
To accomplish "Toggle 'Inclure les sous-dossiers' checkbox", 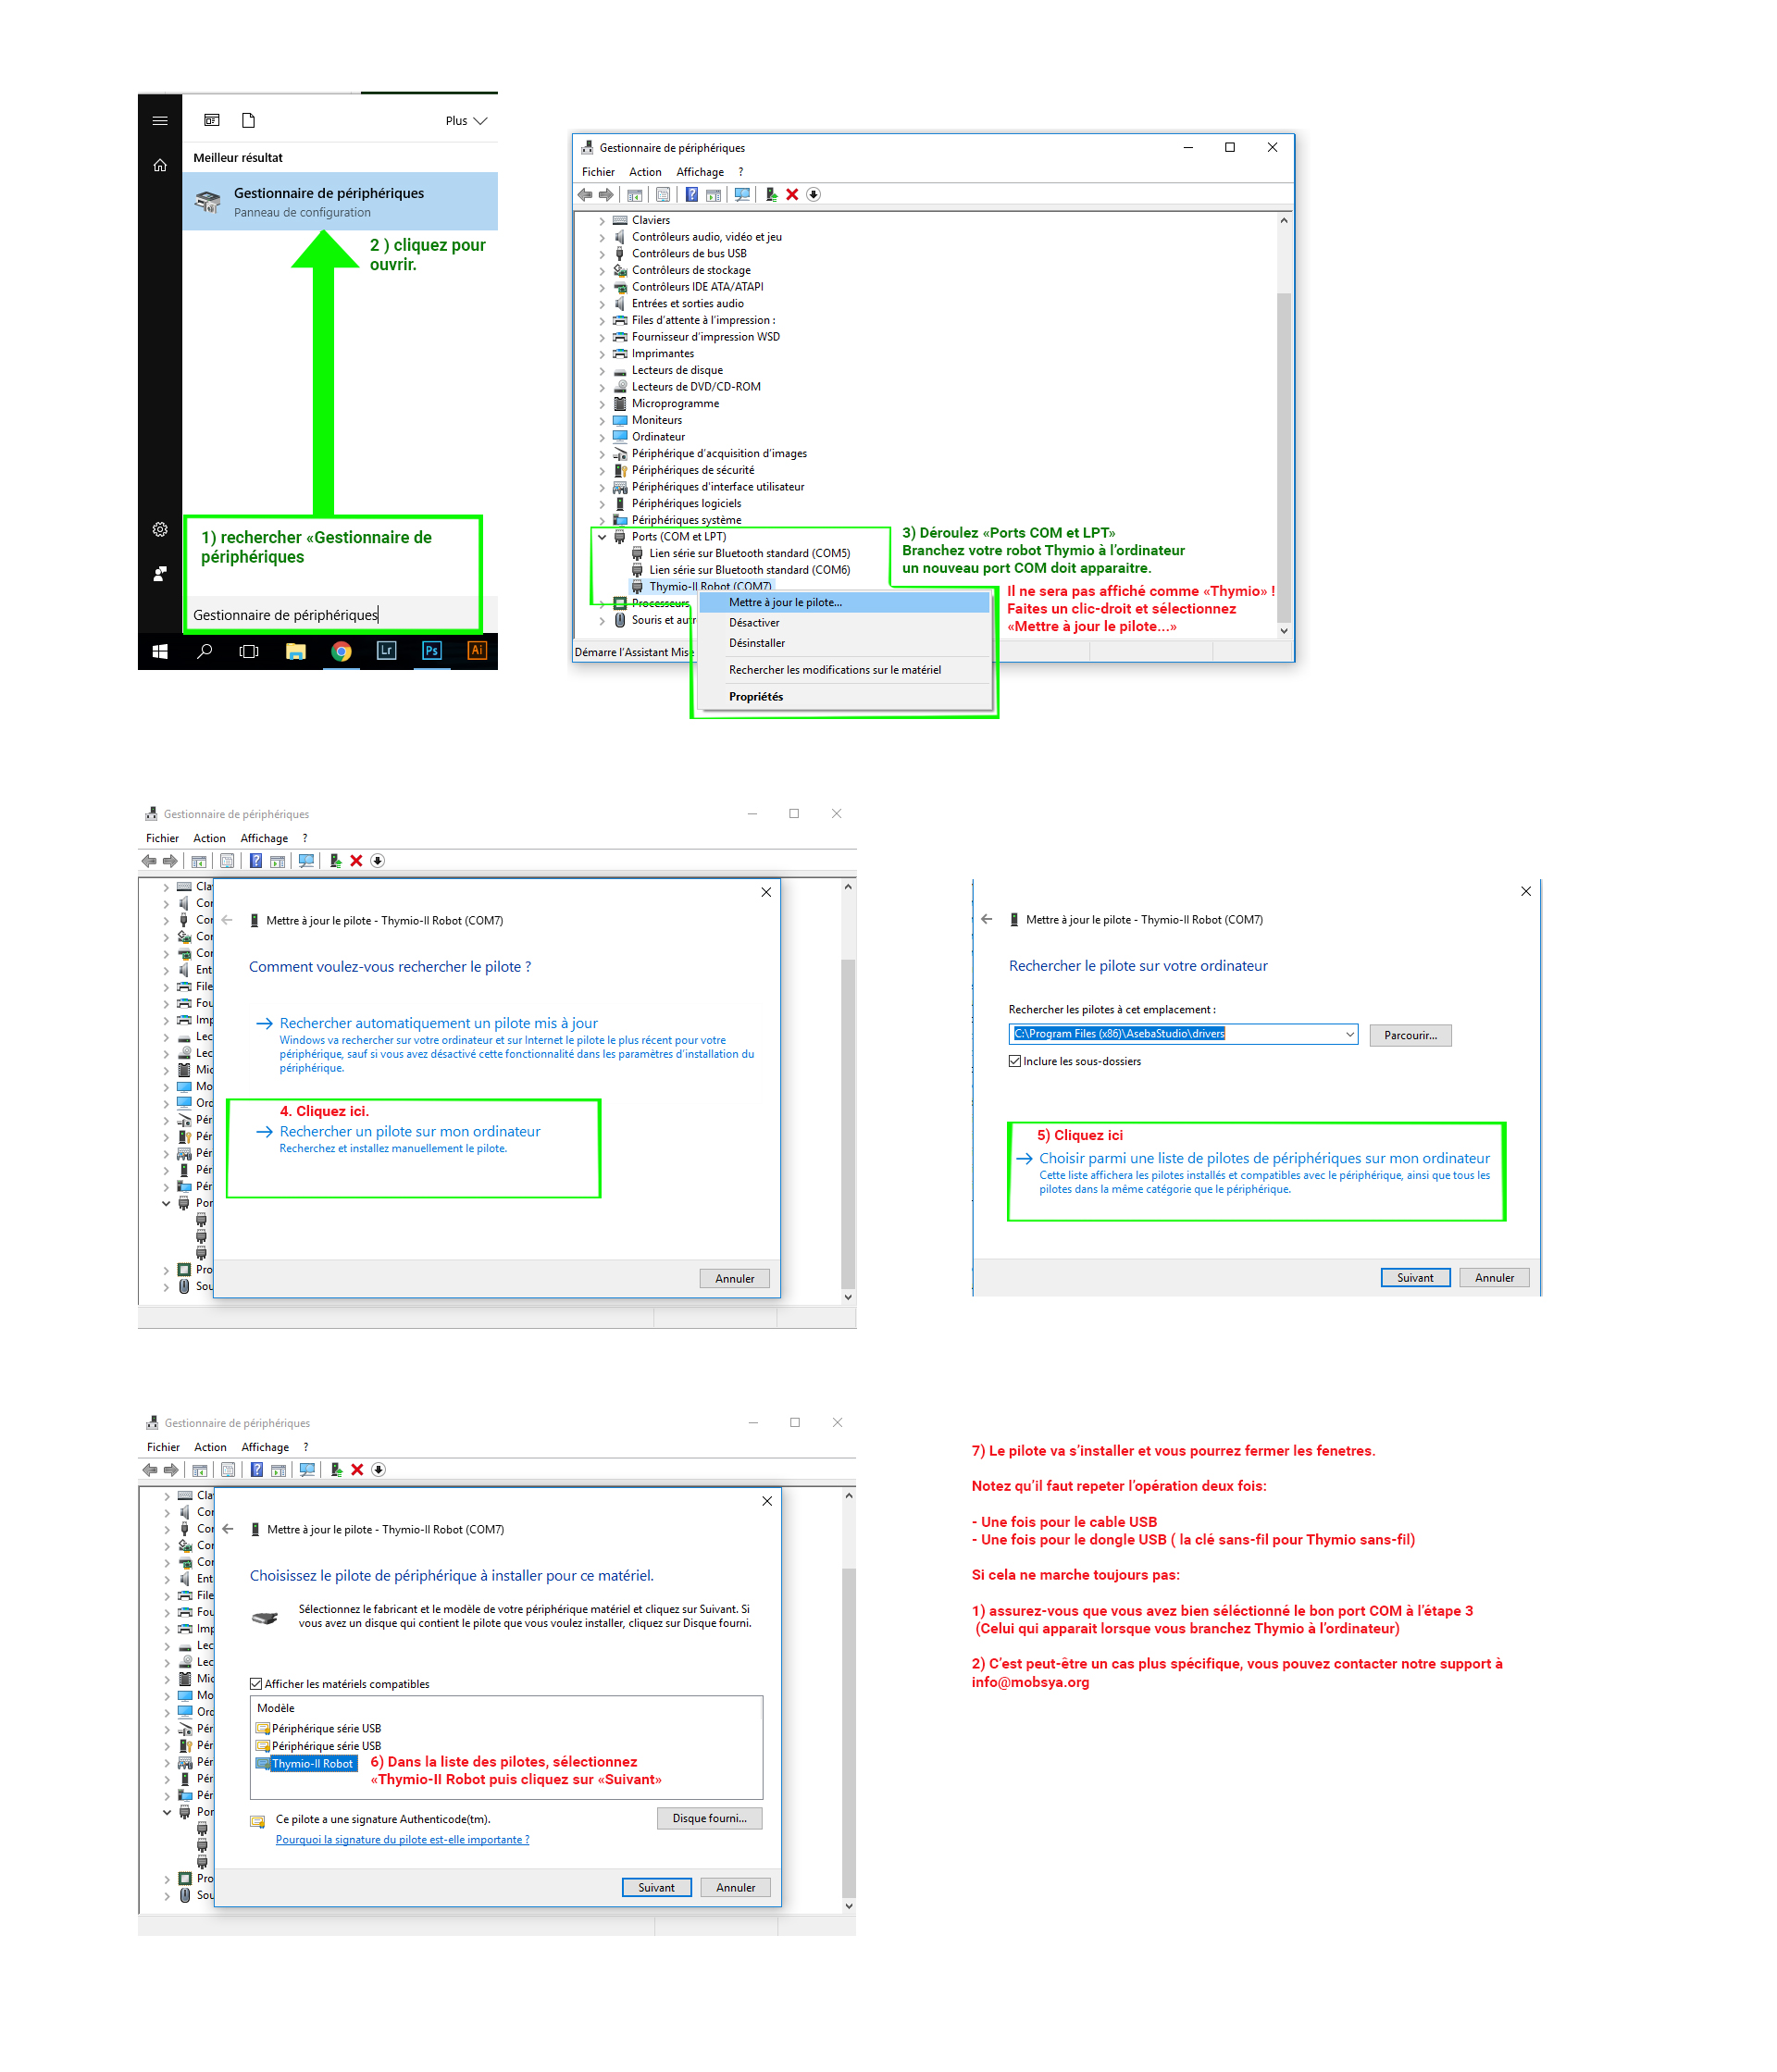I will [1015, 1061].
